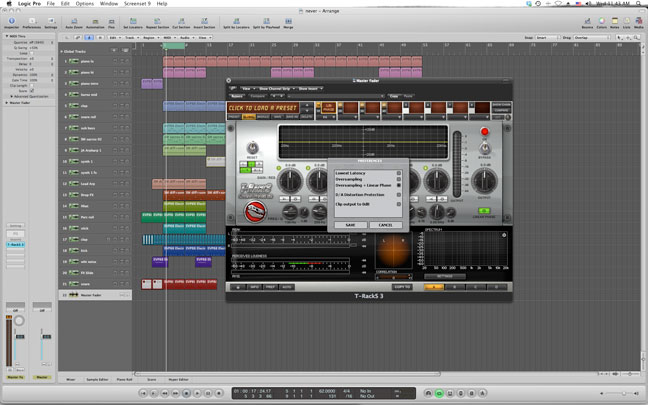Open the Inspector from the toolbar
Image resolution: width=648 pixels, height=405 pixels.
[12, 22]
